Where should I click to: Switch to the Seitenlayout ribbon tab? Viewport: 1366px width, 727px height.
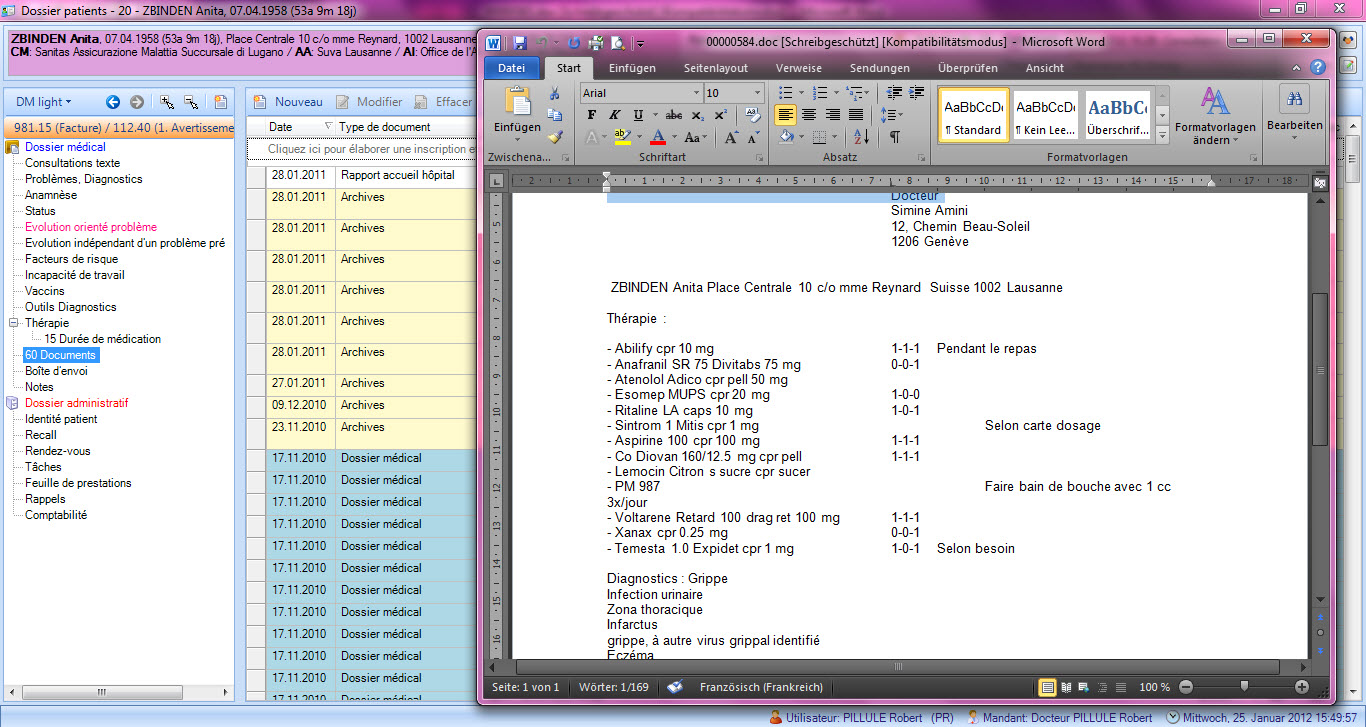click(716, 68)
